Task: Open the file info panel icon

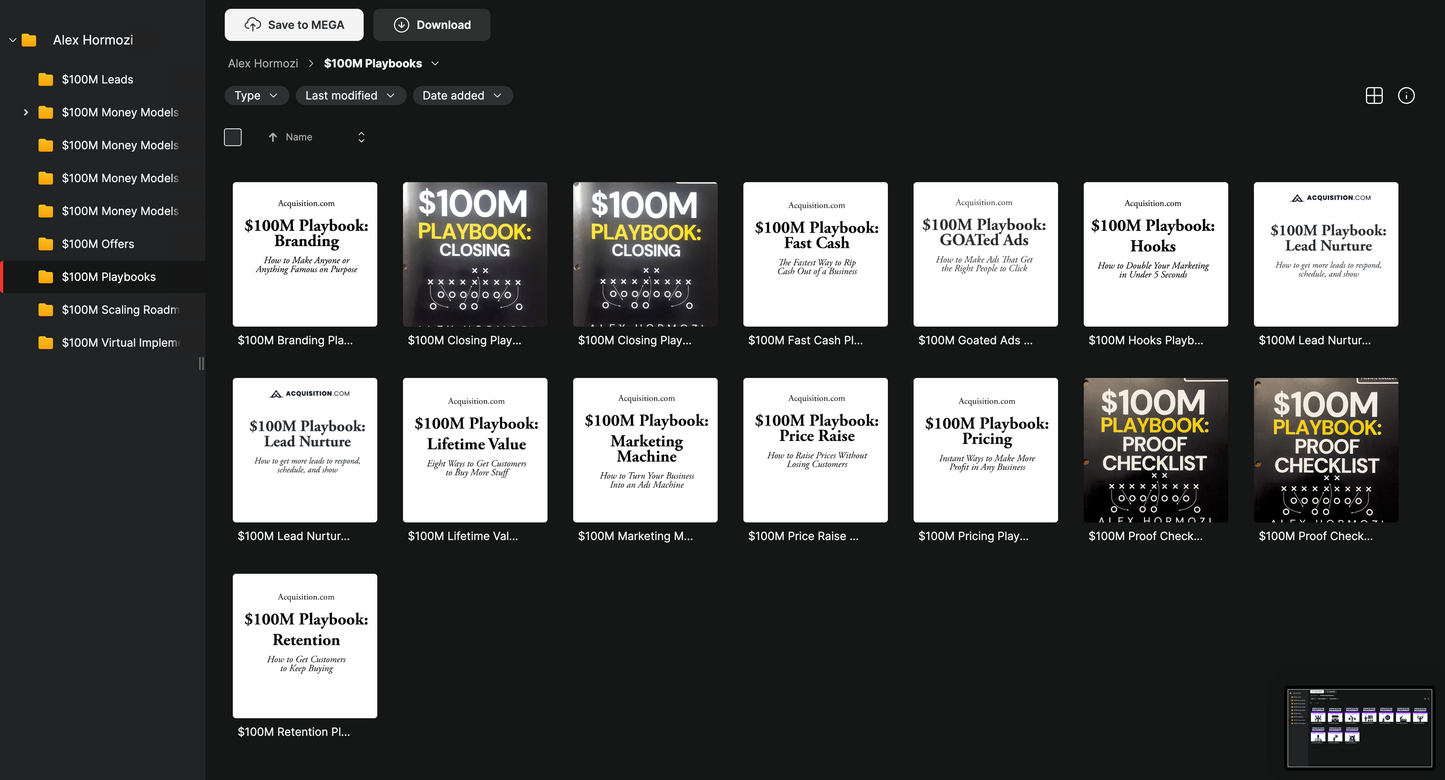Action: 1406,96
